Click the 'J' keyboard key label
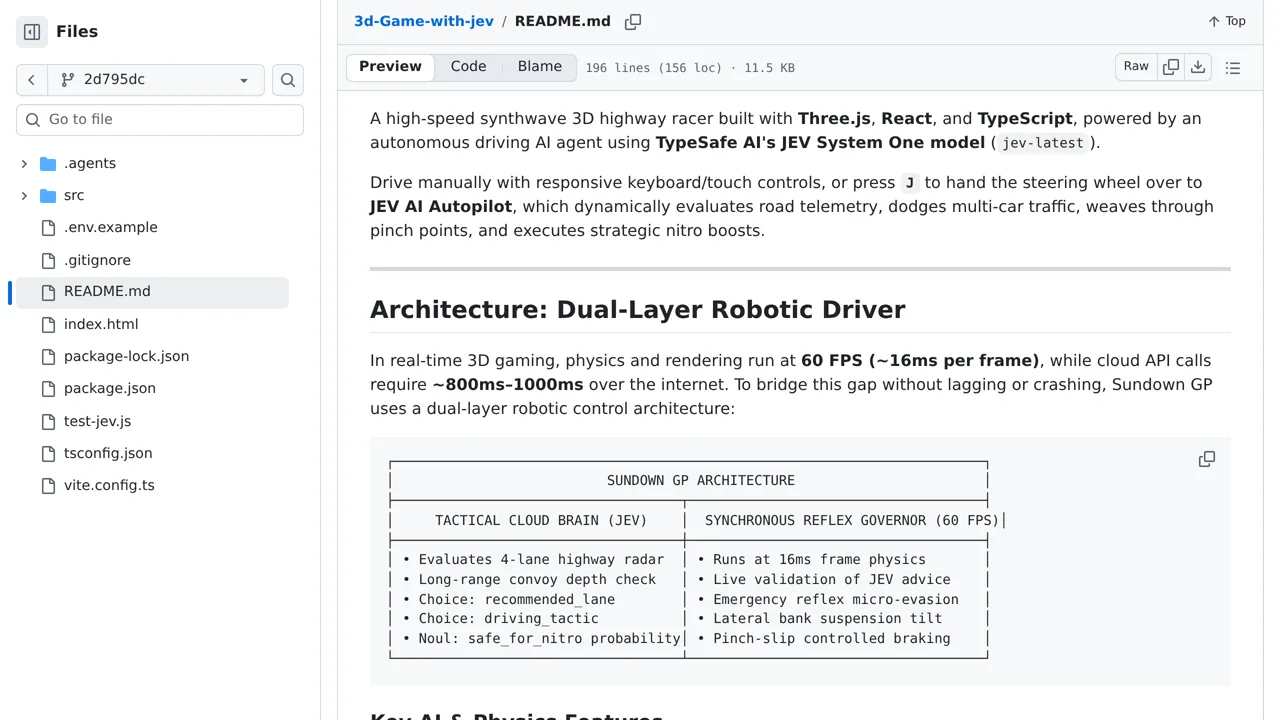The height and width of the screenshot is (720, 1280). pos(910,183)
